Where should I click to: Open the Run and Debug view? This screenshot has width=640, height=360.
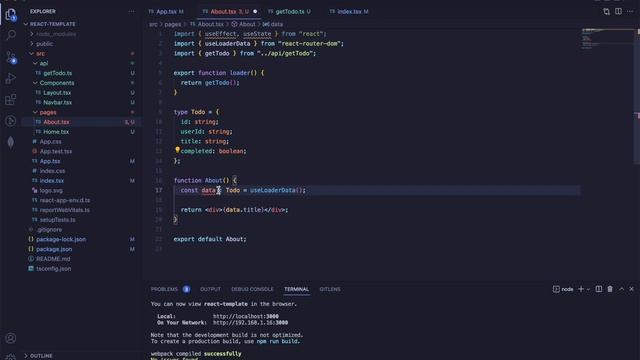coord(11,78)
